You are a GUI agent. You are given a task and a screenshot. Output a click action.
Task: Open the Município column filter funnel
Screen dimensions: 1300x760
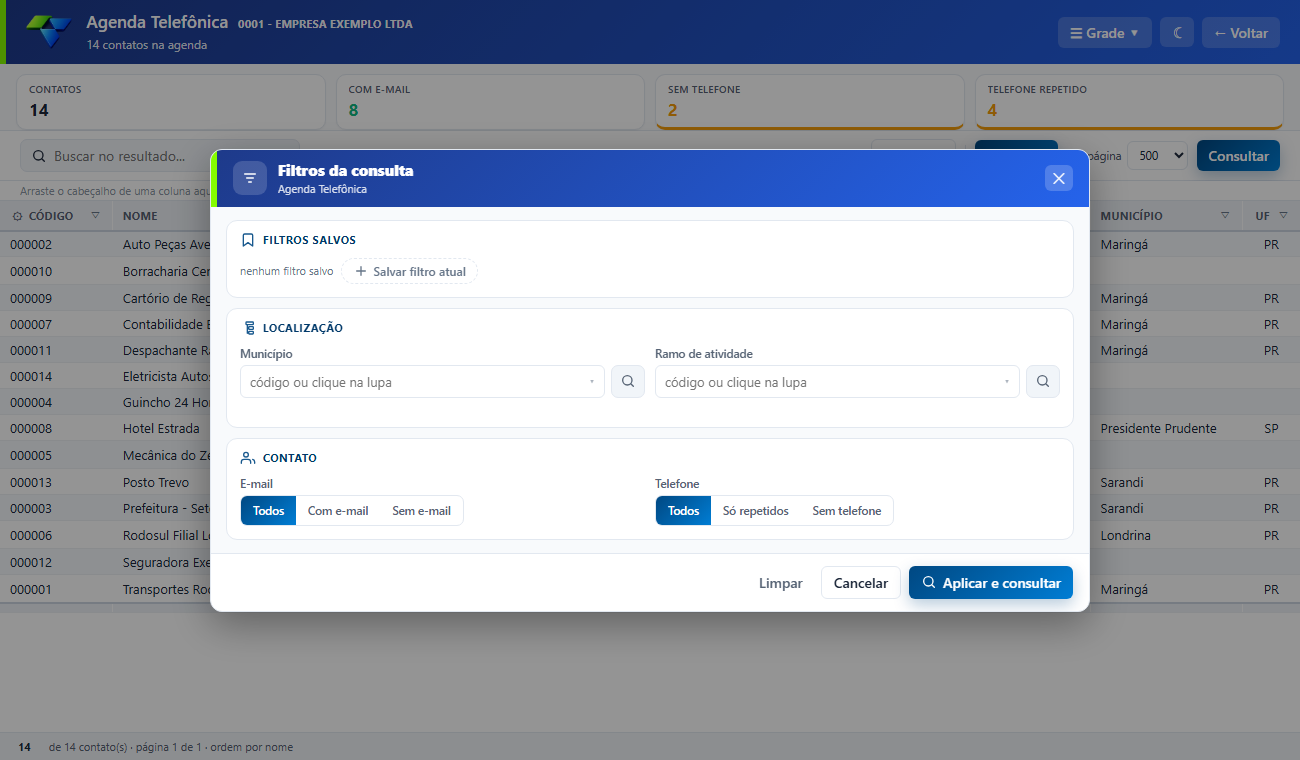1225,215
